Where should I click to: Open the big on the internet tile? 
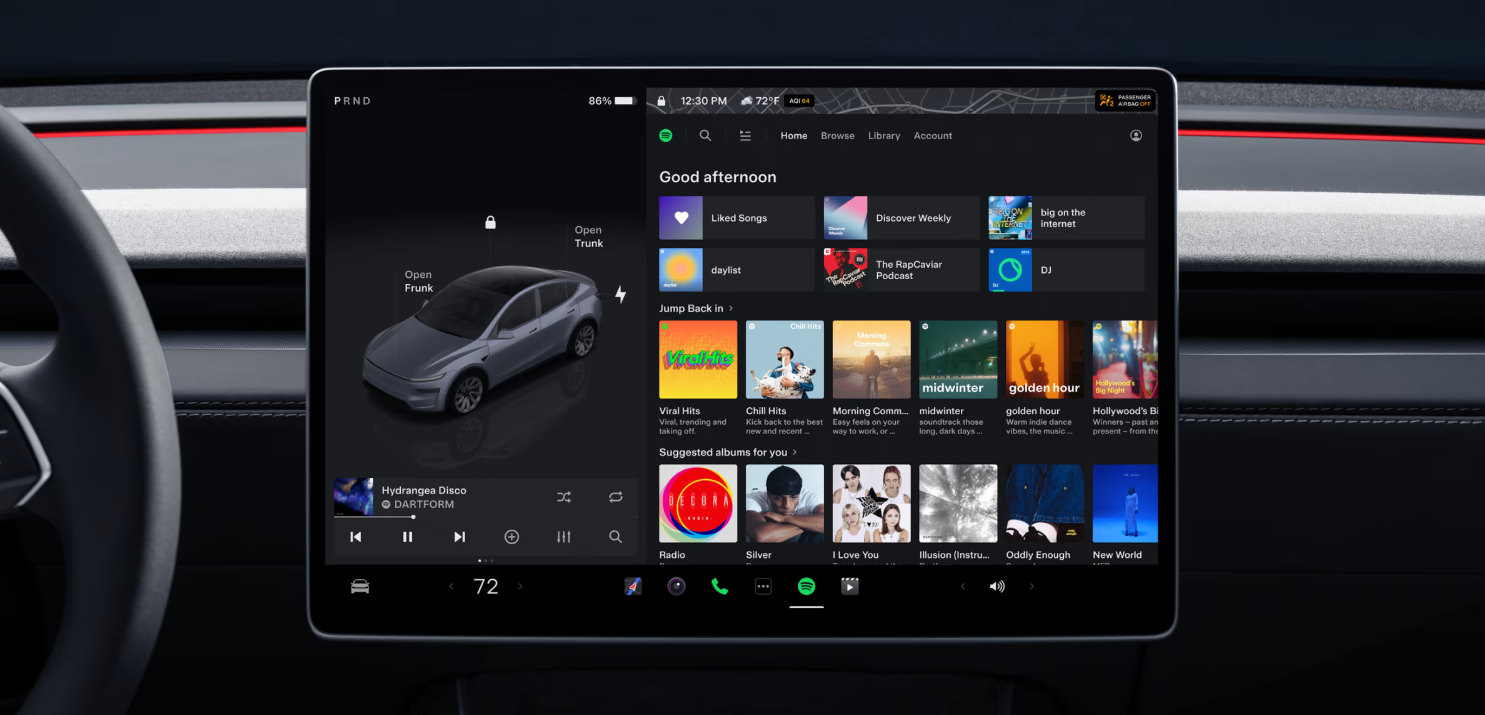[1067, 218]
